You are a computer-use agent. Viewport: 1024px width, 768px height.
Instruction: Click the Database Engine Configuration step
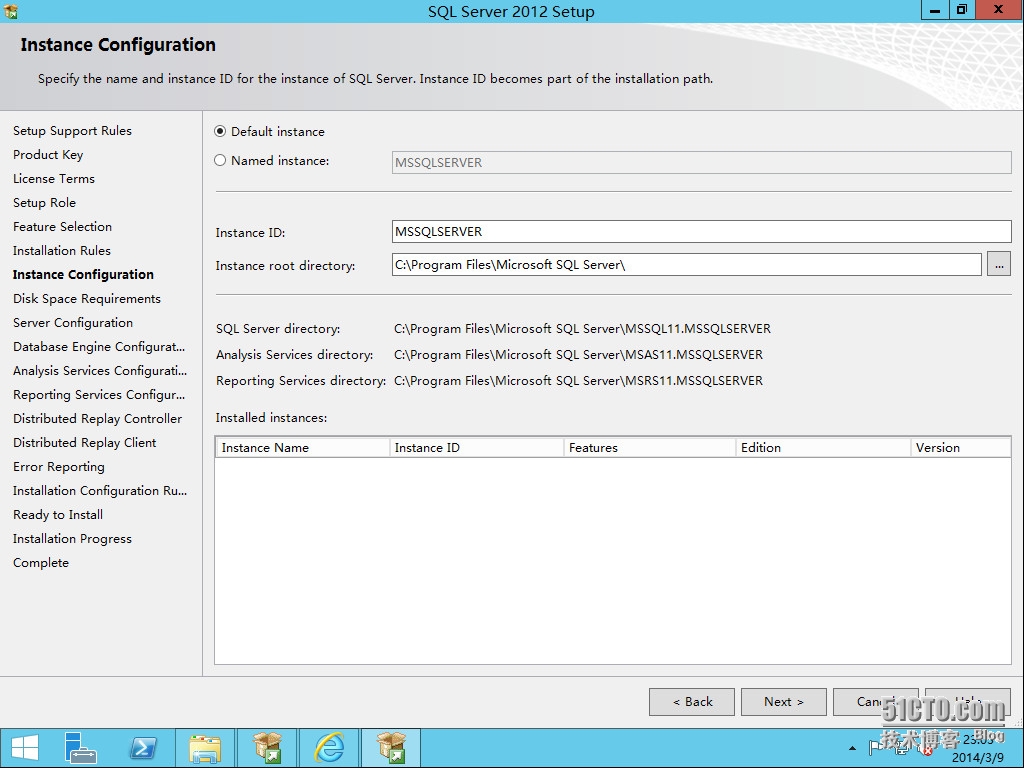(x=99, y=347)
